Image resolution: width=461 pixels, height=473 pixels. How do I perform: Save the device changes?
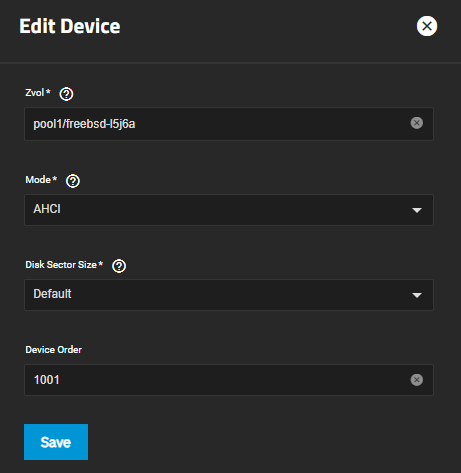56,442
